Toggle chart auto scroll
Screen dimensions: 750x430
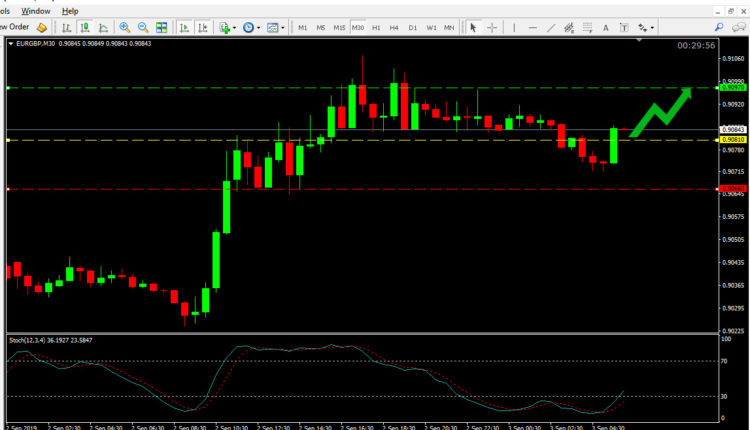pos(184,28)
